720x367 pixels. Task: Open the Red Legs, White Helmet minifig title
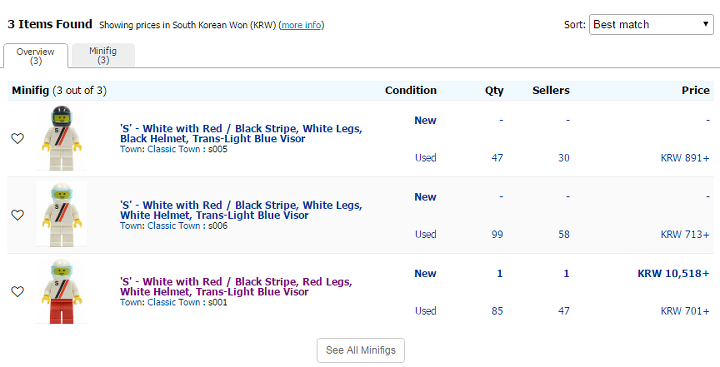tap(236, 287)
